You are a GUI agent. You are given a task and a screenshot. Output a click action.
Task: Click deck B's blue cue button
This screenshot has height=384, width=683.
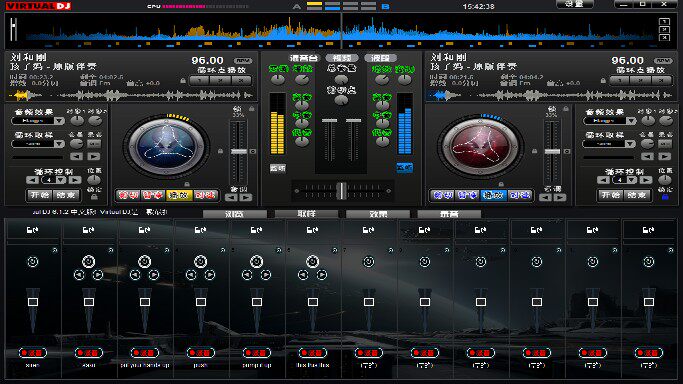pyautogui.click(x=443, y=195)
